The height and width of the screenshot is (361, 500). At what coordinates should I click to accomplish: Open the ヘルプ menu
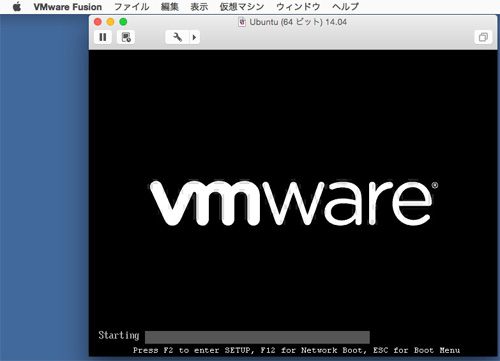pyautogui.click(x=345, y=7)
